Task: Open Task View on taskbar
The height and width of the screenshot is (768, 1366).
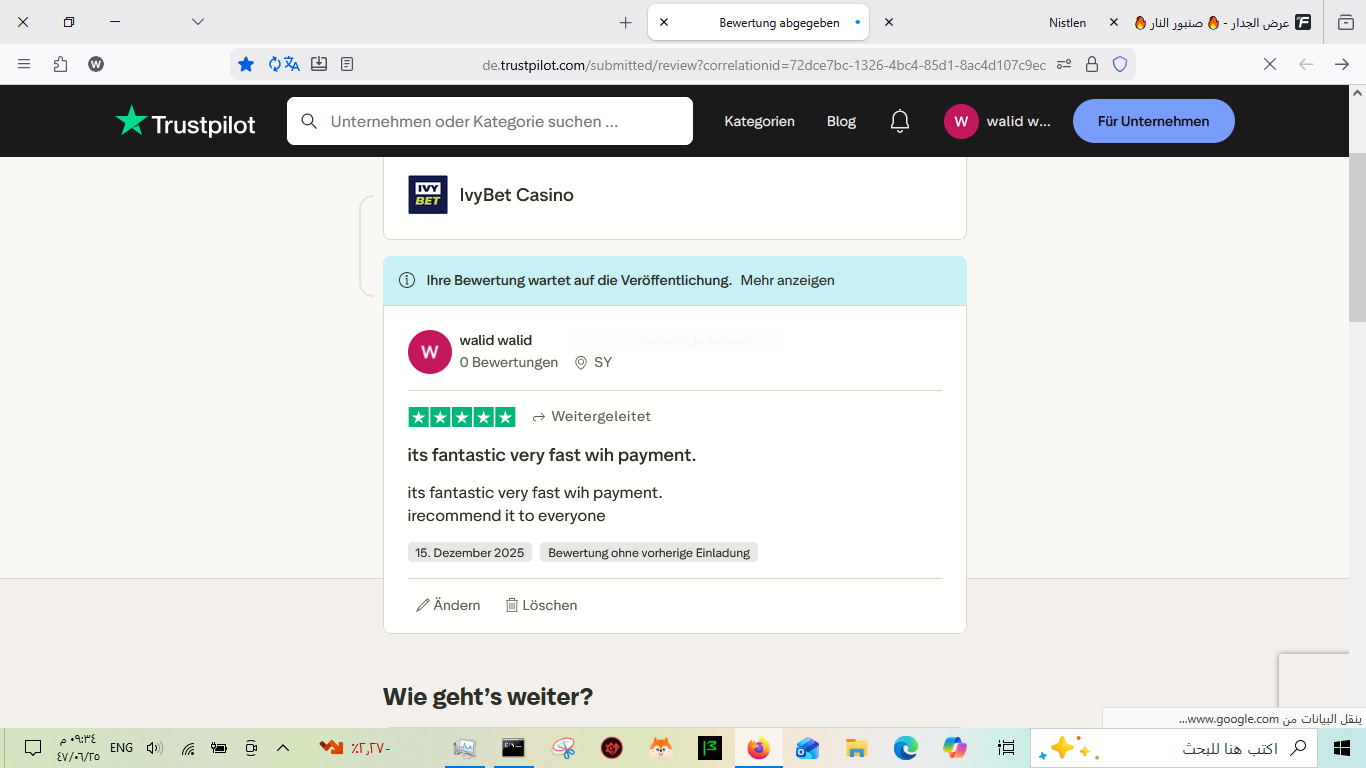Action: [1006, 748]
